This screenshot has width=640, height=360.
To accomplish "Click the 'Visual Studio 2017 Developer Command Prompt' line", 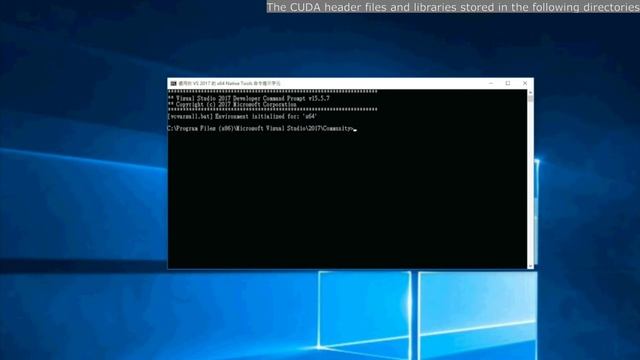I will [249, 98].
